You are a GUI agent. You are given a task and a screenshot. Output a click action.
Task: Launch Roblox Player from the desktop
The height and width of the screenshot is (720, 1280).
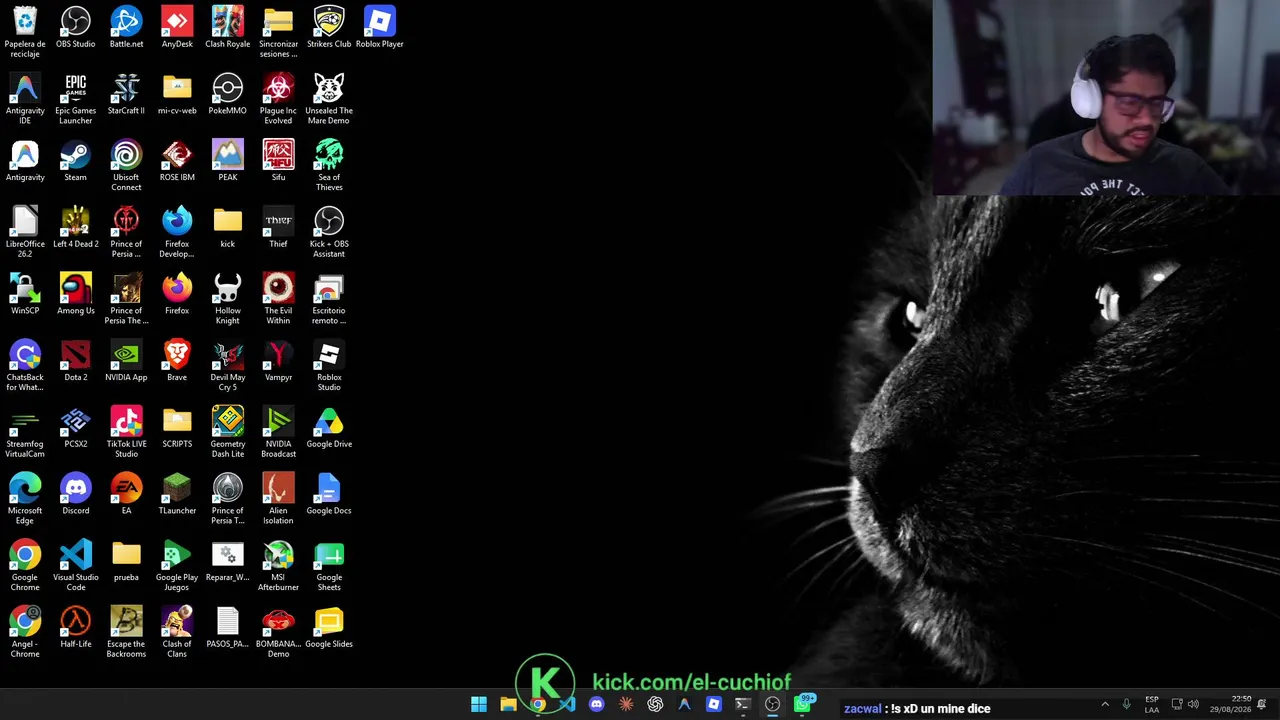point(379,28)
